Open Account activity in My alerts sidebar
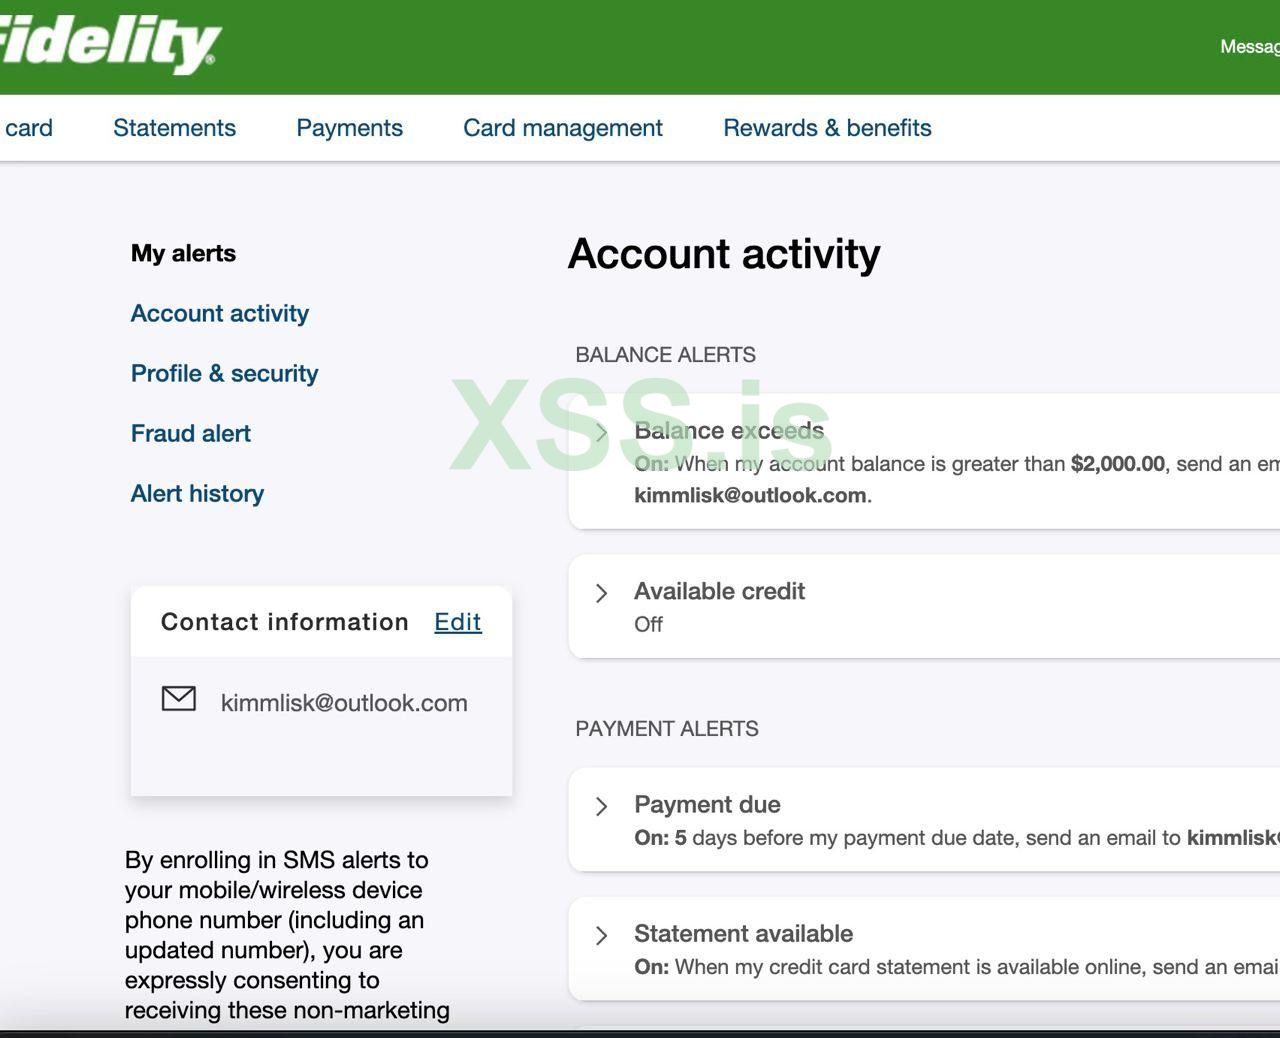The image size is (1280, 1038). 219,314
